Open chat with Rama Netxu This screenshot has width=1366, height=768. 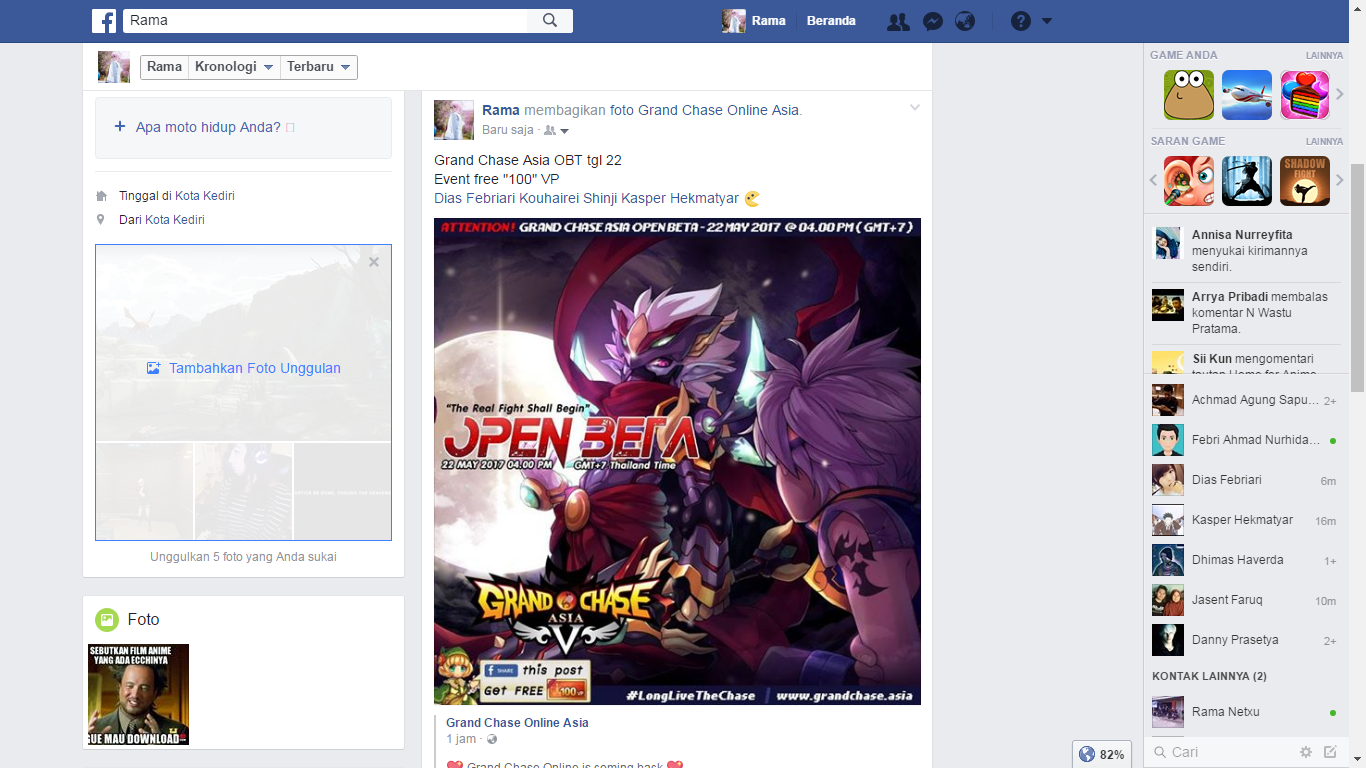click(1244, 712)
